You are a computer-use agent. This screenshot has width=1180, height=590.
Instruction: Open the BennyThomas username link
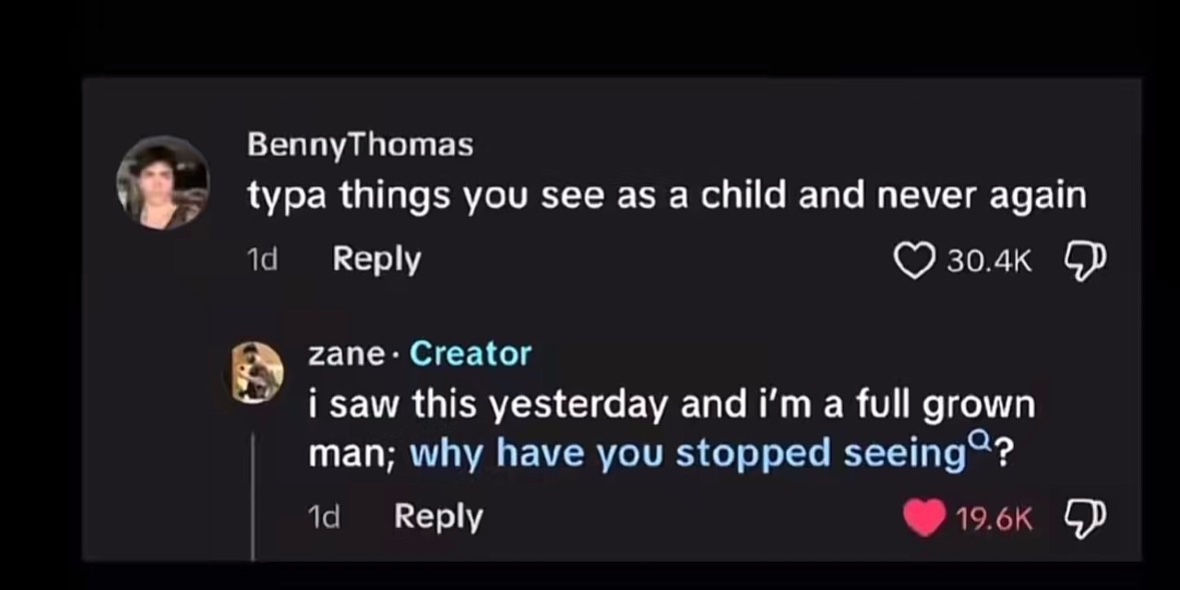tap(360, 144)
